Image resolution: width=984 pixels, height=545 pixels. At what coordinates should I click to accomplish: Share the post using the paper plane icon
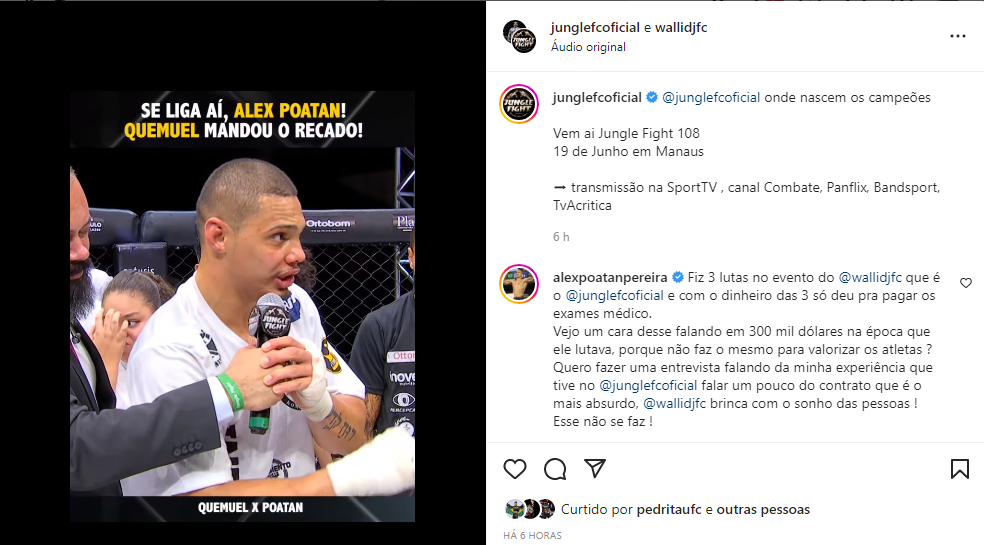point(595,468)
